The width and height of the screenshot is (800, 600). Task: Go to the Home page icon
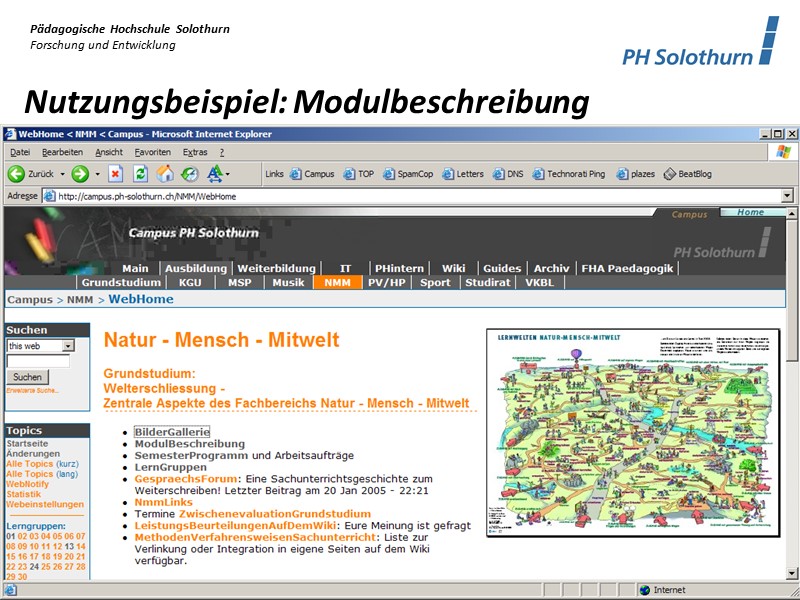tap(165, 174)
